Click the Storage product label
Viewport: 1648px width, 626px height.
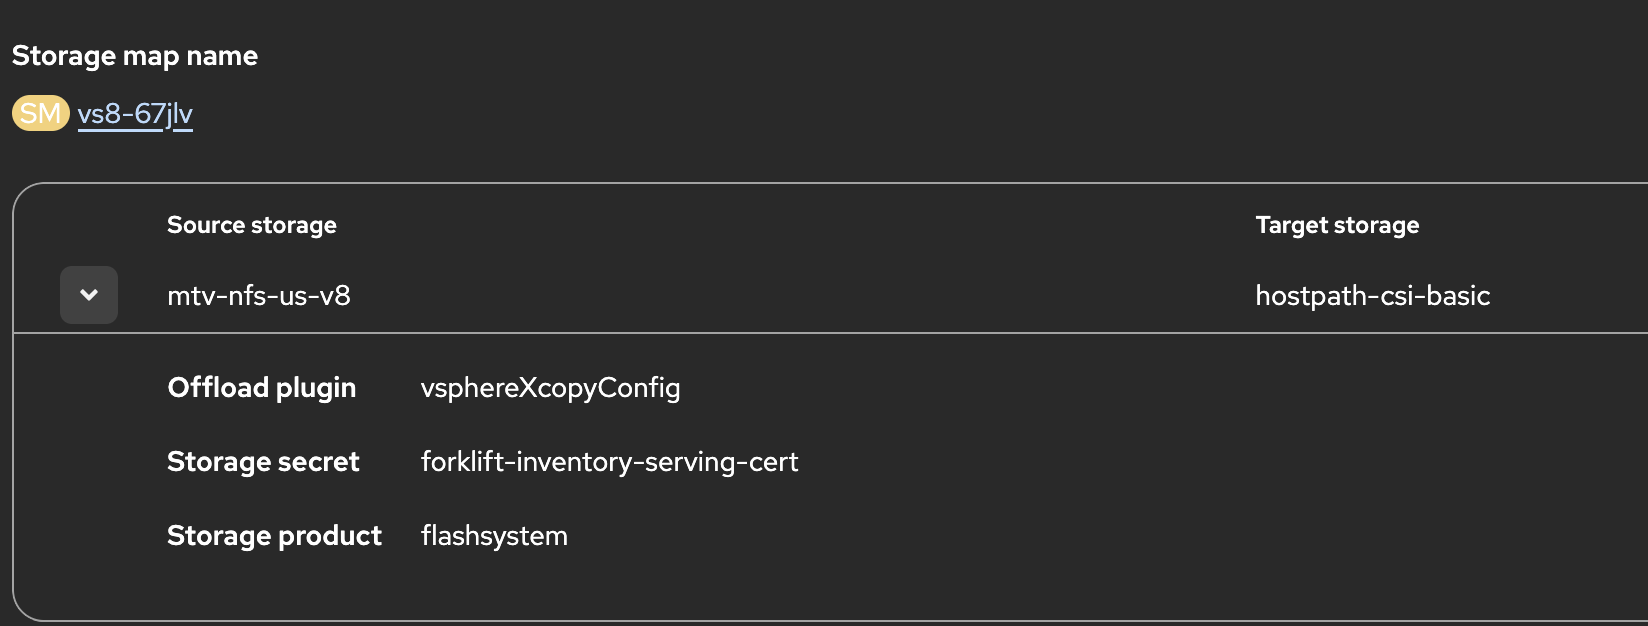[274, 536]
